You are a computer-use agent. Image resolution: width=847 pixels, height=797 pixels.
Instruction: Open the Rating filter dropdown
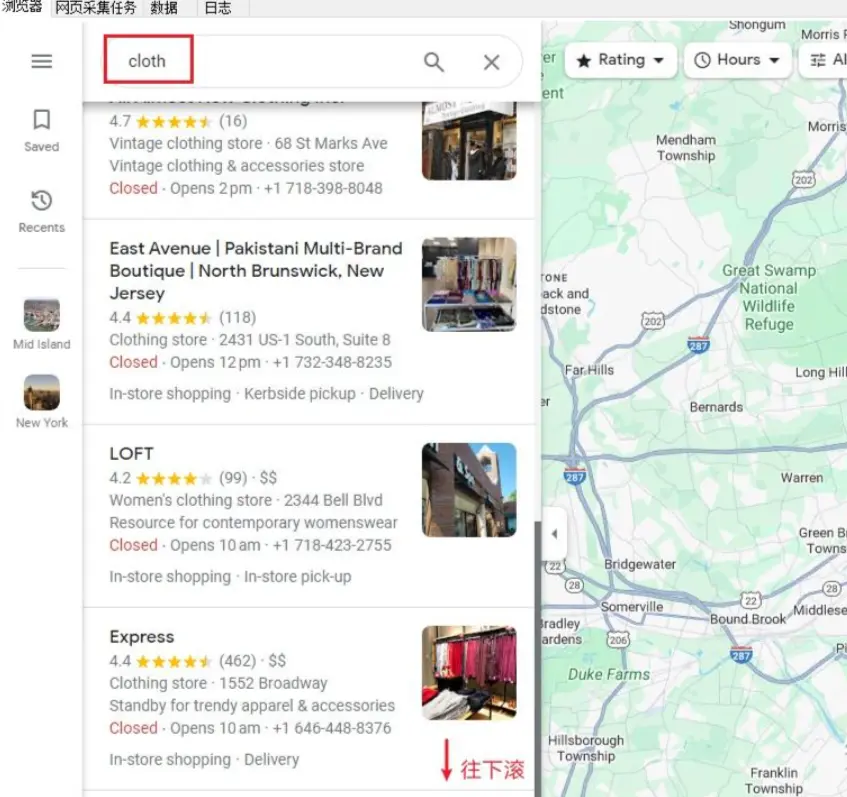(x=620, y=60)
